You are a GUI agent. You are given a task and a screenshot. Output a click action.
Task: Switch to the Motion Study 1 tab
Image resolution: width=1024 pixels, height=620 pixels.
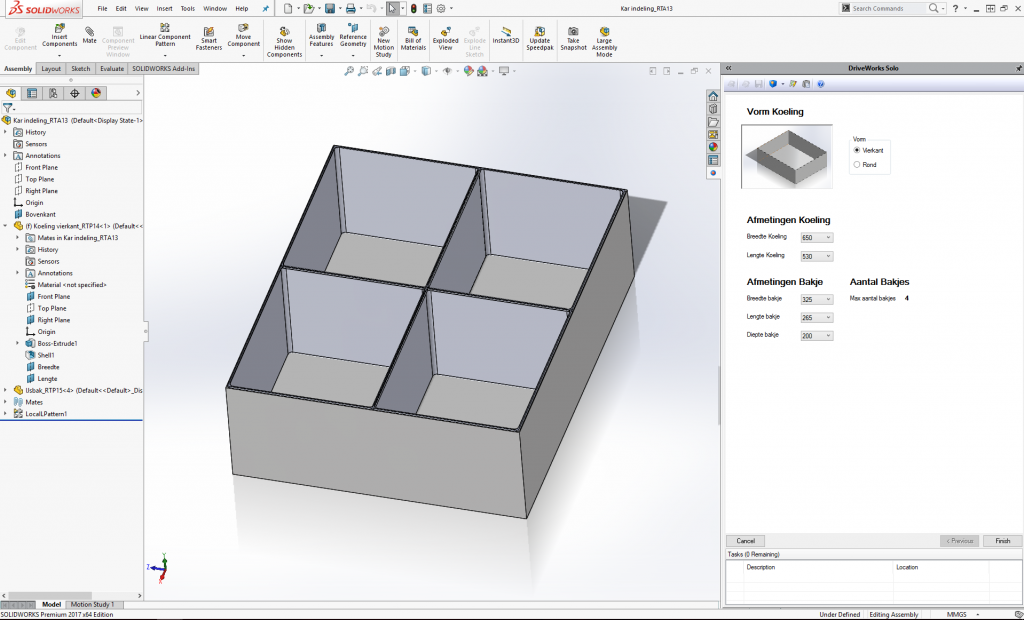tap(92, 604)
